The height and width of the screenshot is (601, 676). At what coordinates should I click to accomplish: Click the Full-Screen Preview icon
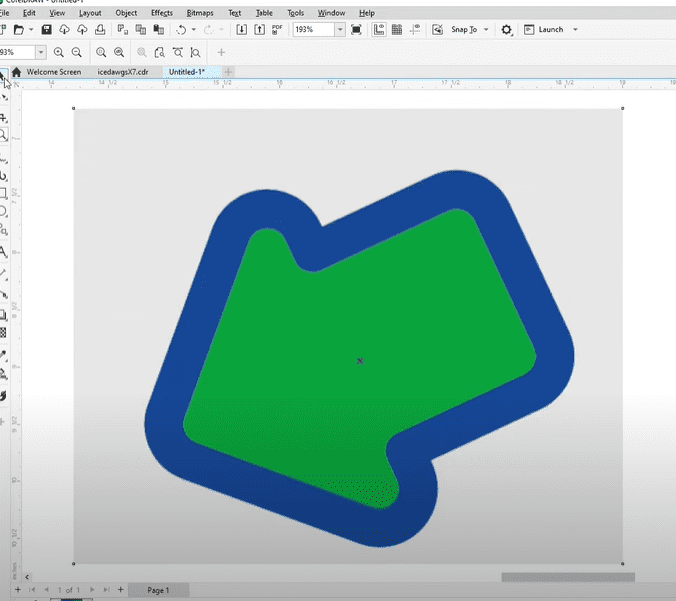pyautogui.click(x=357, y=30)
